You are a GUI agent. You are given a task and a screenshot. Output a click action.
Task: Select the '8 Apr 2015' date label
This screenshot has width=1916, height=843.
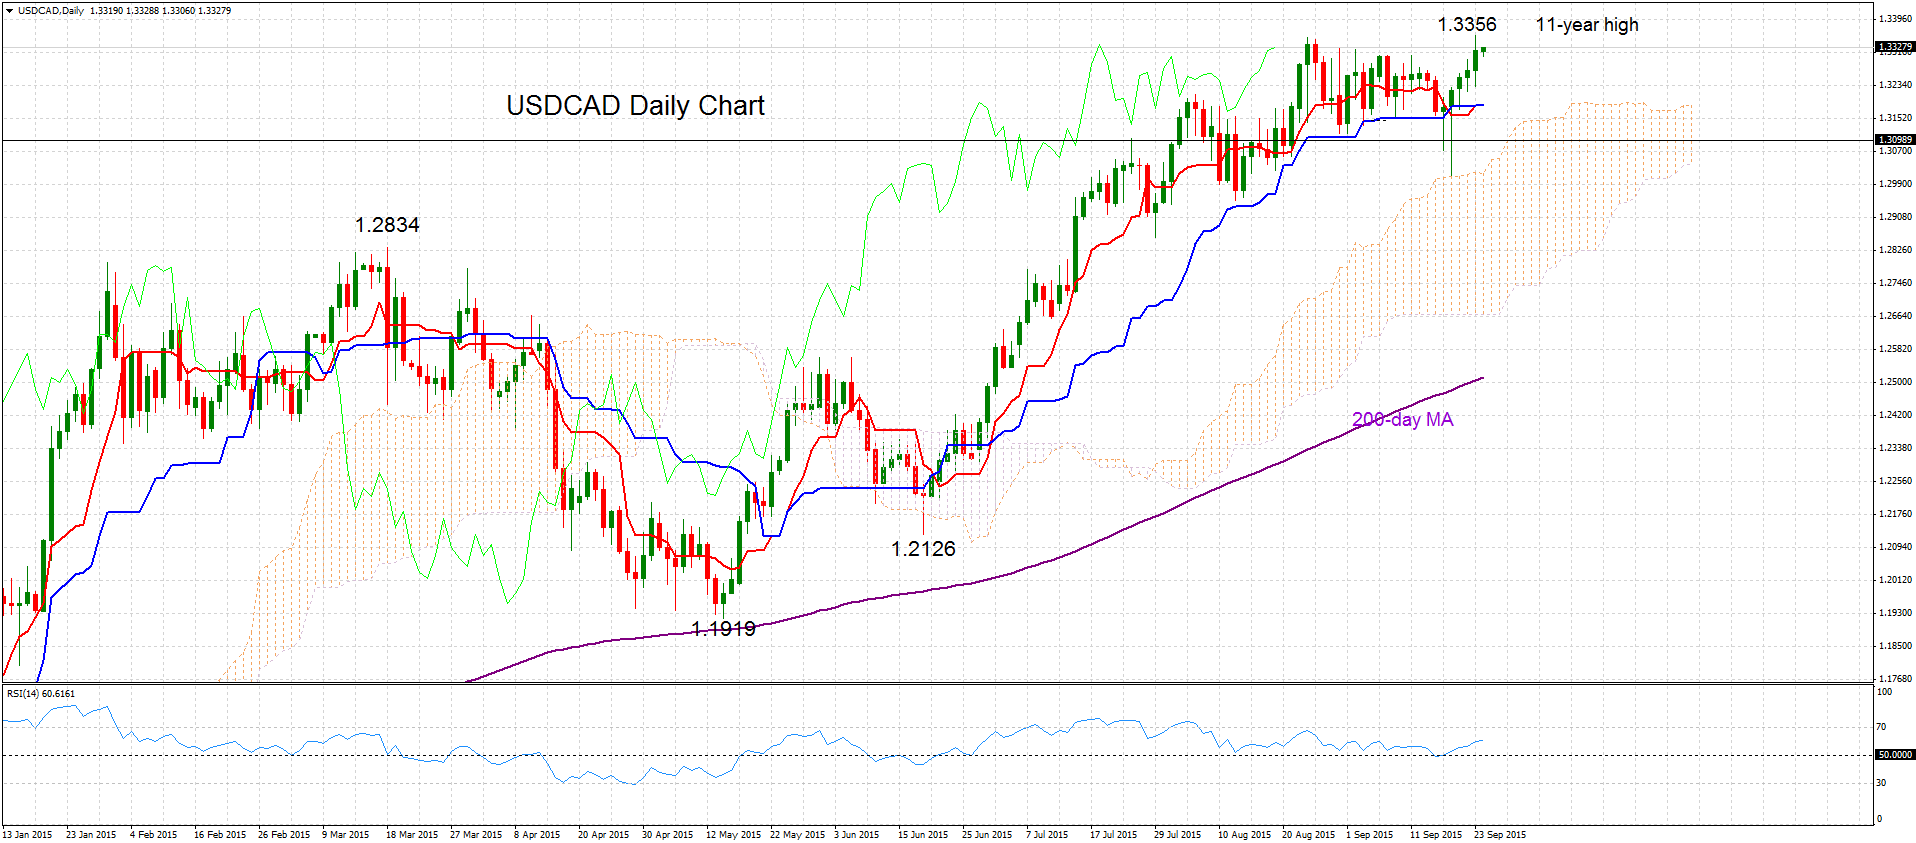pyautogui.click(x=537, y=835)
